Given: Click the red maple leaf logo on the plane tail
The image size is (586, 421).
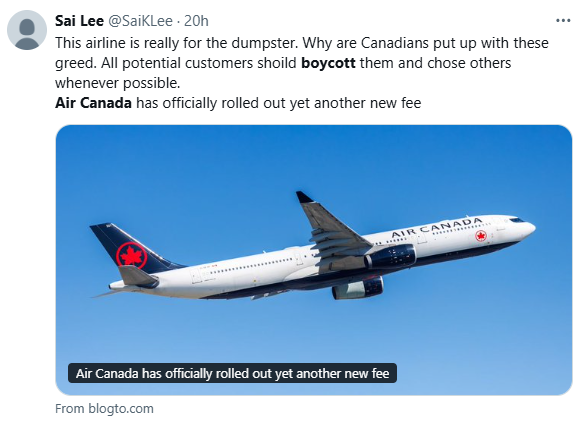Looking at the screenshot, I should [x=131, y=255].
